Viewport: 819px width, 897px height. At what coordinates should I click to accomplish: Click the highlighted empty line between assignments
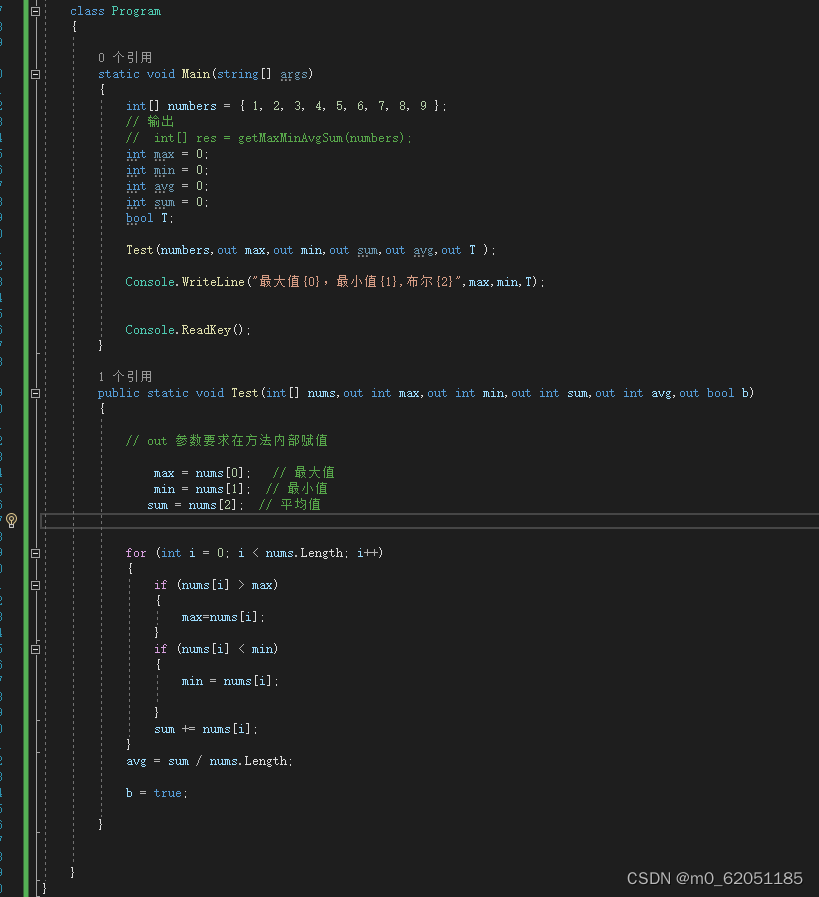coord(300,520)
